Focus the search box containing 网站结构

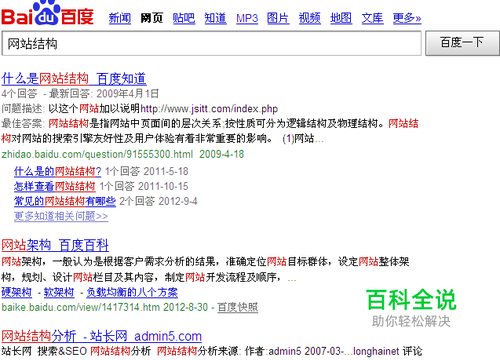pyautogui.click(x=212, y=44)
